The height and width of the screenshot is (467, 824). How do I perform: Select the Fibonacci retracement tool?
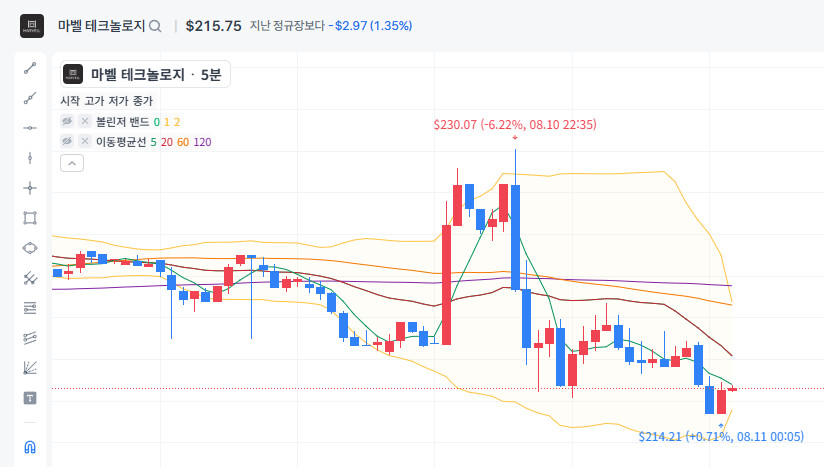[x=30, y=308]
